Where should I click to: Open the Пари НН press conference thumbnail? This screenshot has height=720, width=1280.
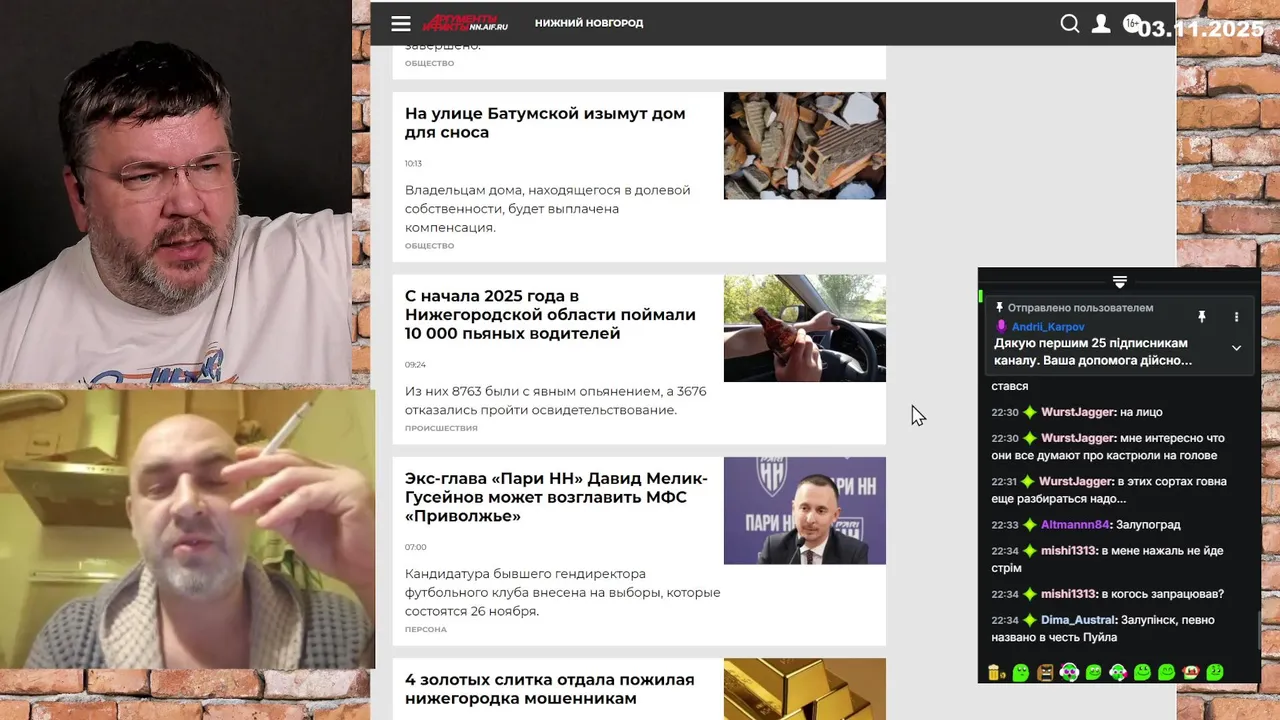(804, 511)
